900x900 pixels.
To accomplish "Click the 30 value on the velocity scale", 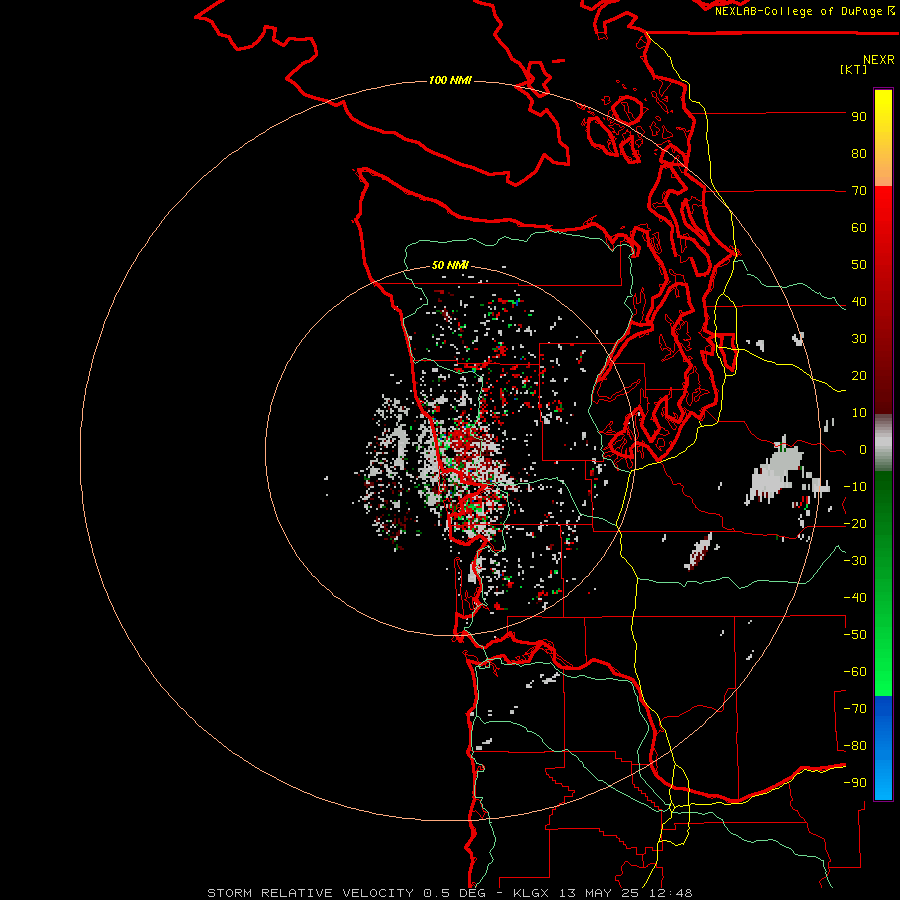I will point(859,339).
